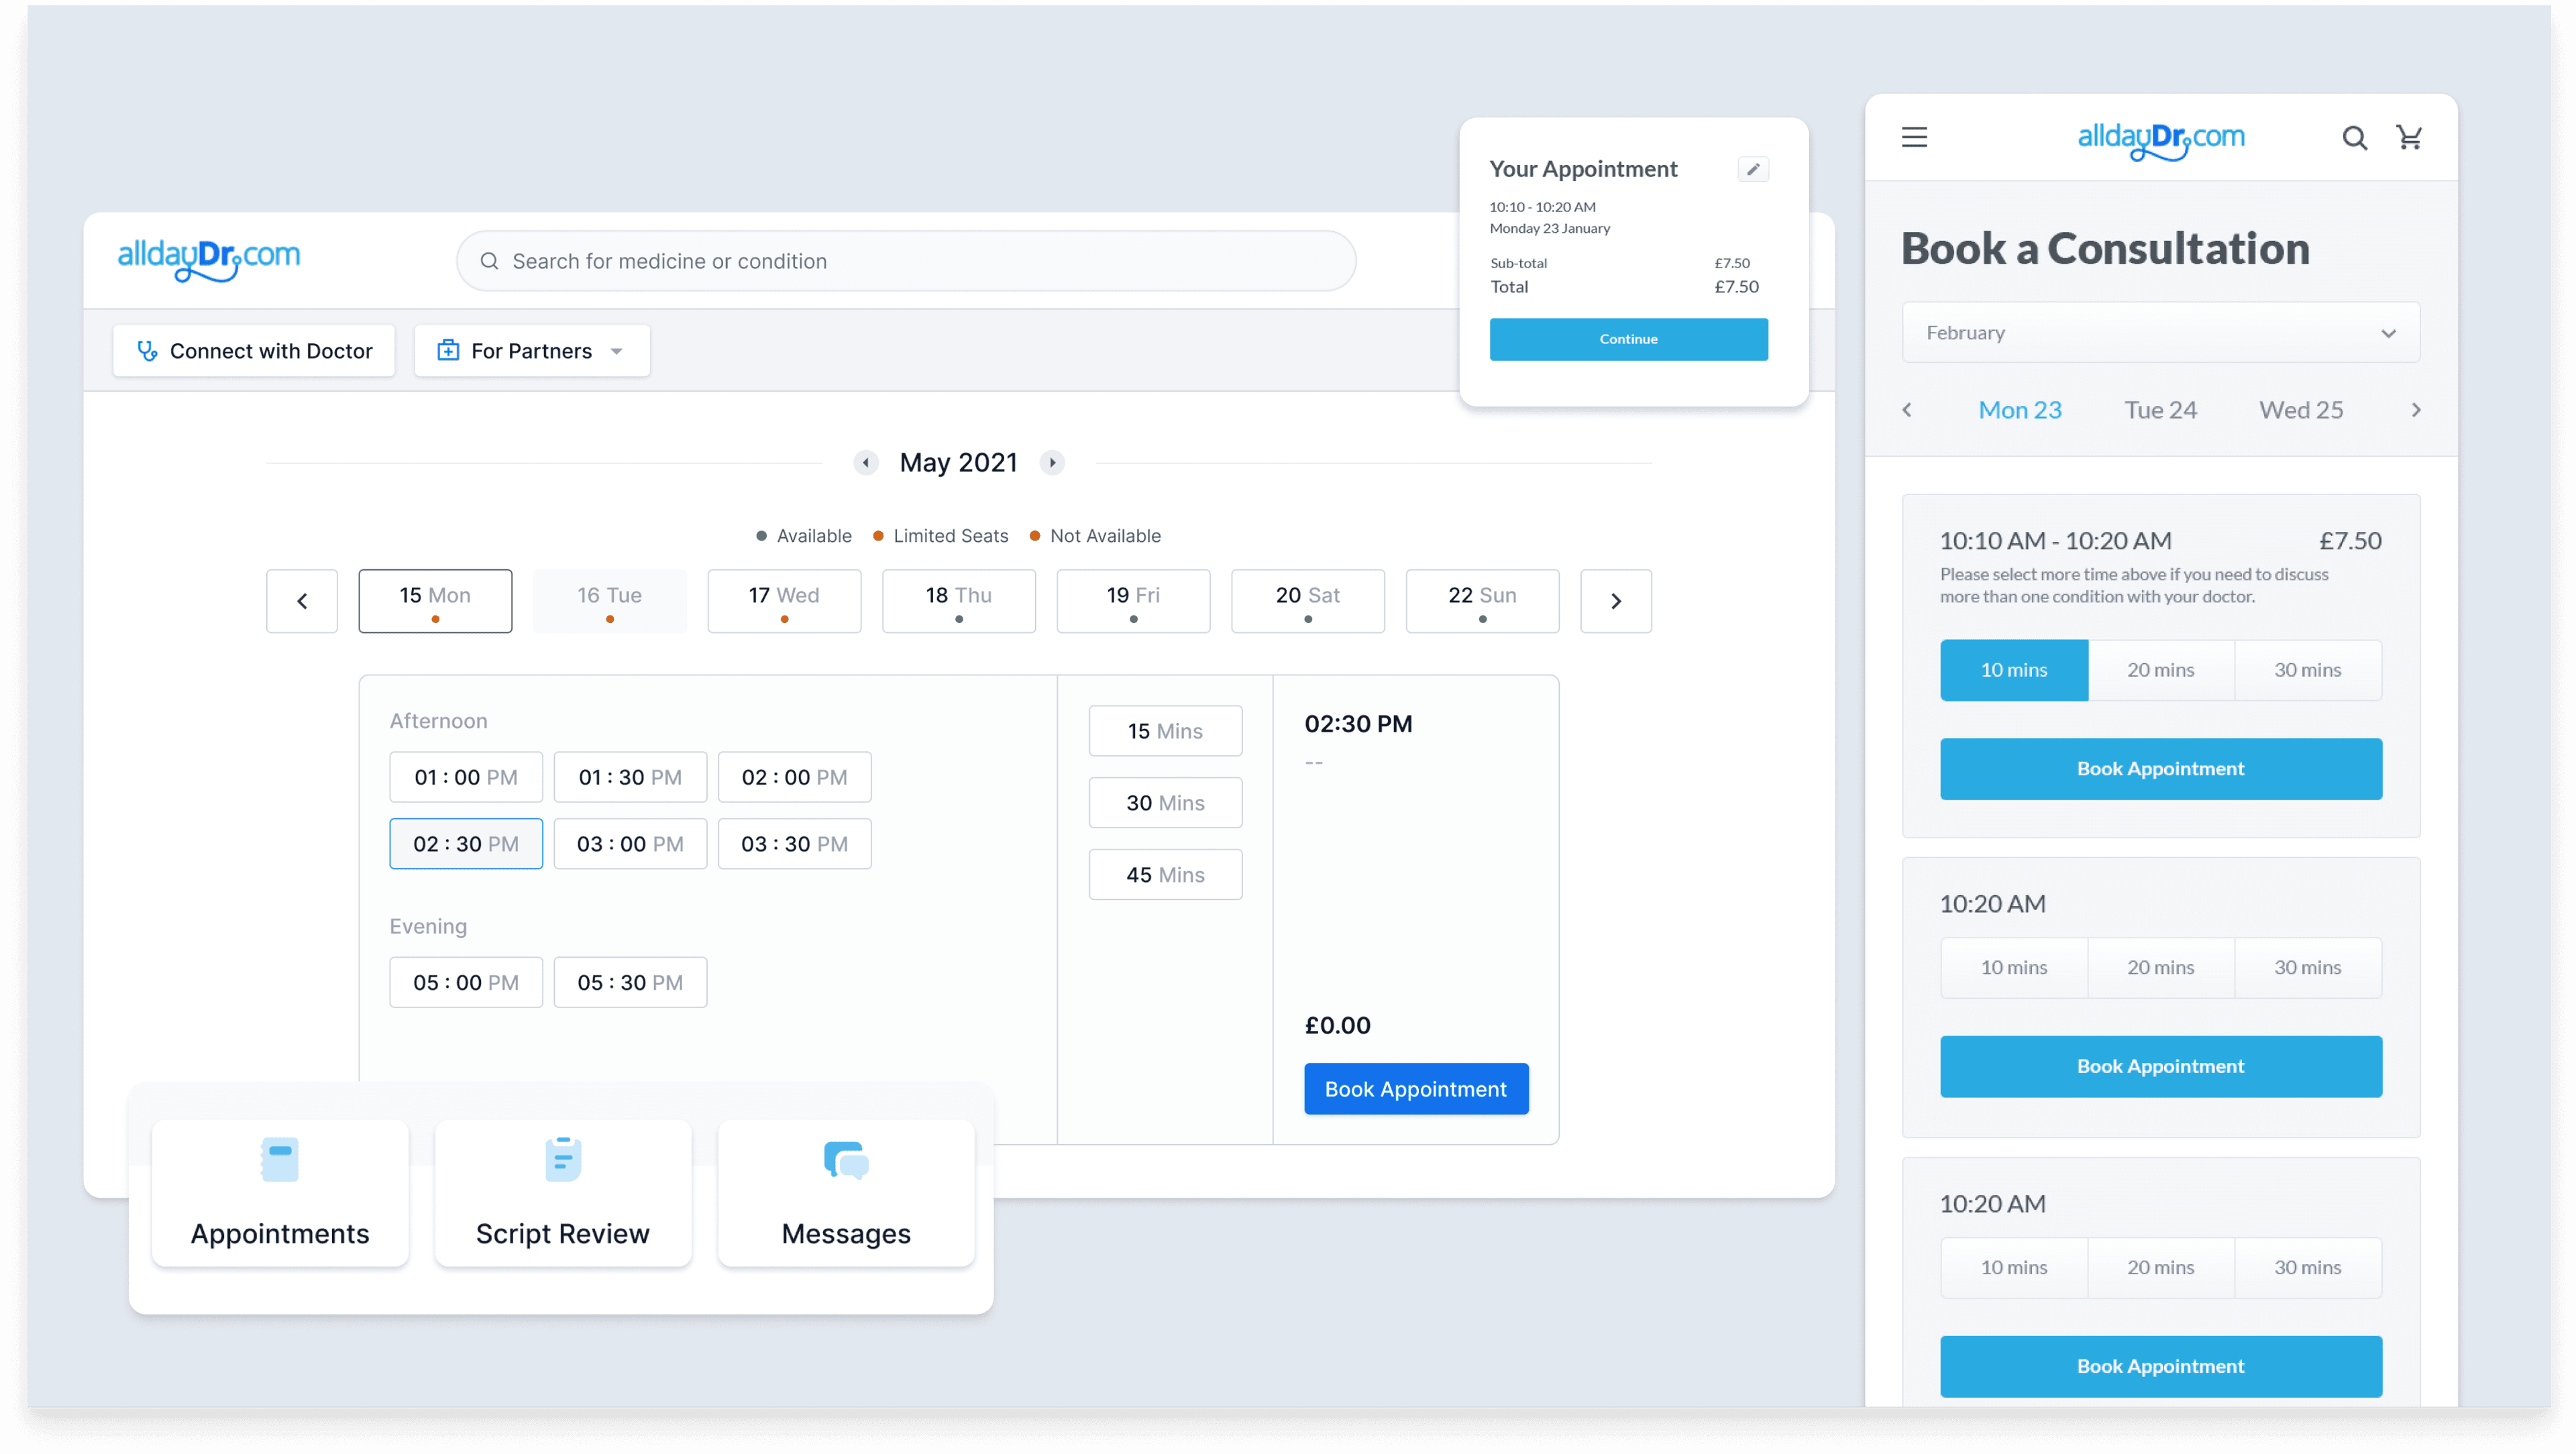Click the search icon in mobile panel header

2354,138
